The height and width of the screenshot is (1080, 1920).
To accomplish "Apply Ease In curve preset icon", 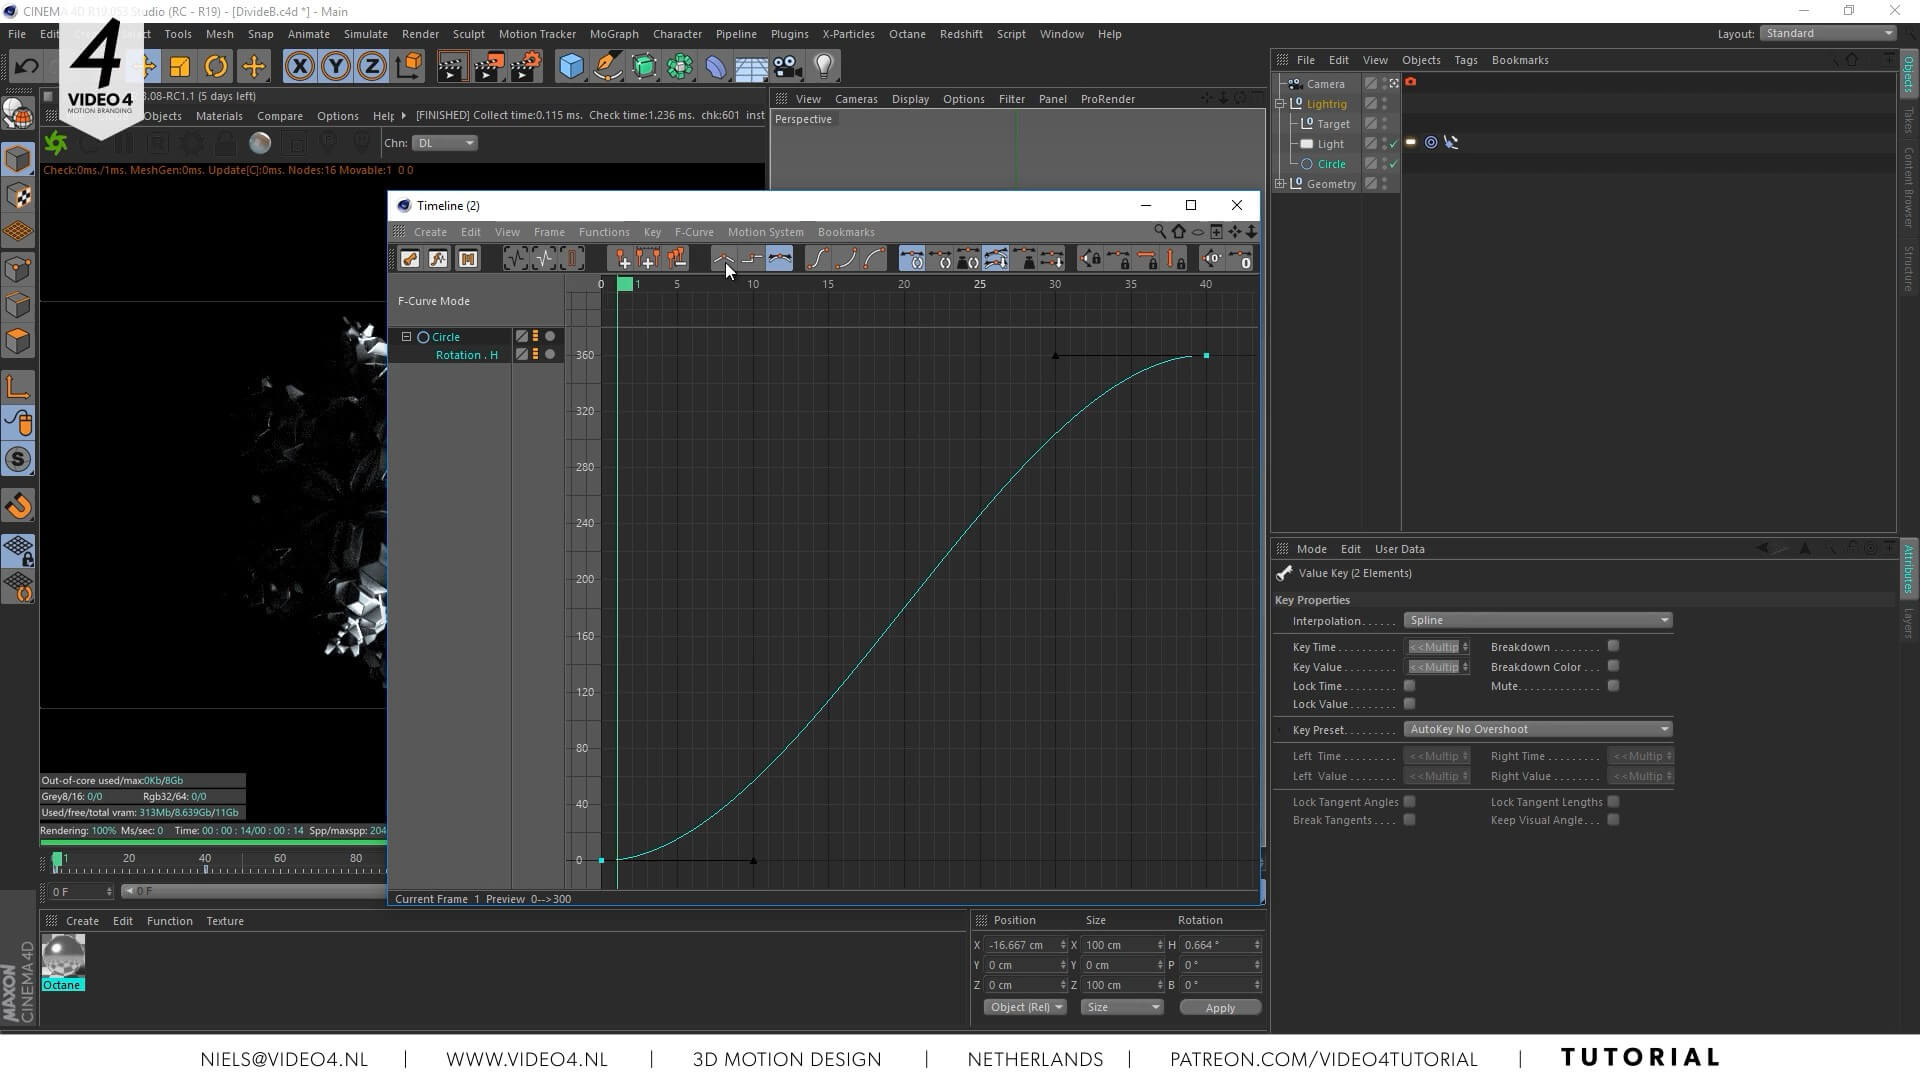I will click(x=846, y=259).
